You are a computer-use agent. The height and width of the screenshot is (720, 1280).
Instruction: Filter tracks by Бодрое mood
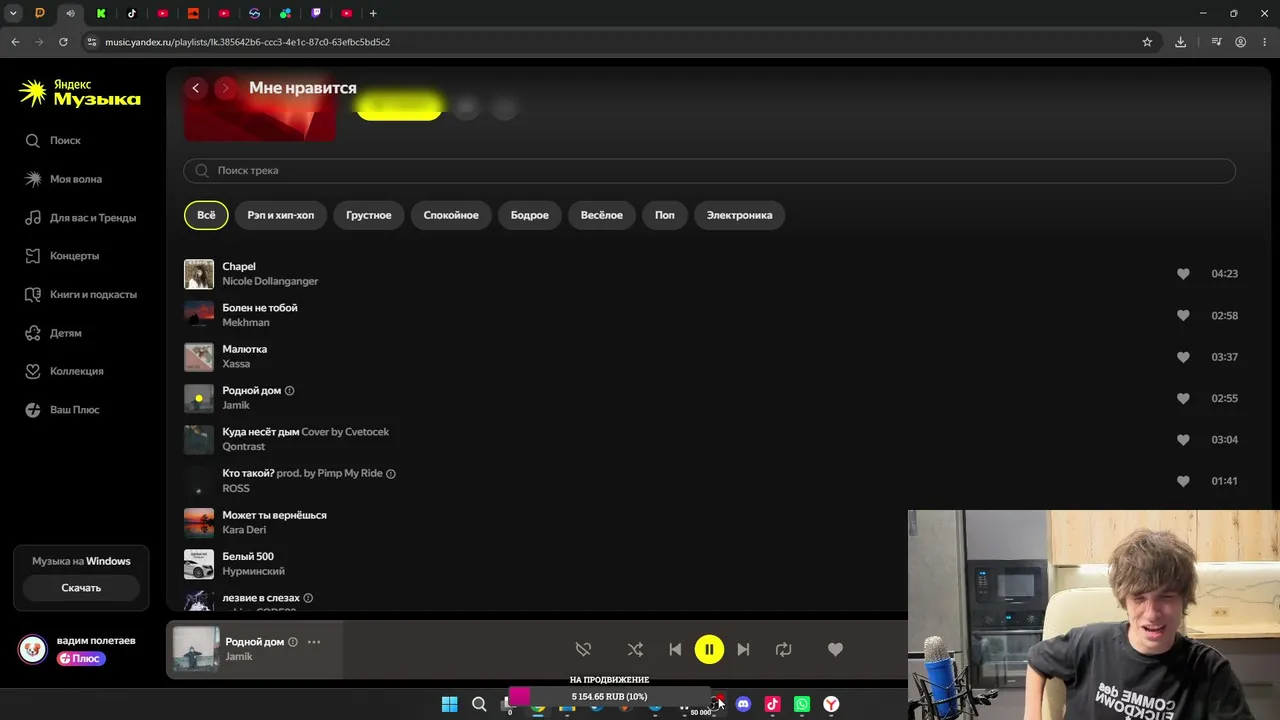pyautogui.click(x=530, y=215)
